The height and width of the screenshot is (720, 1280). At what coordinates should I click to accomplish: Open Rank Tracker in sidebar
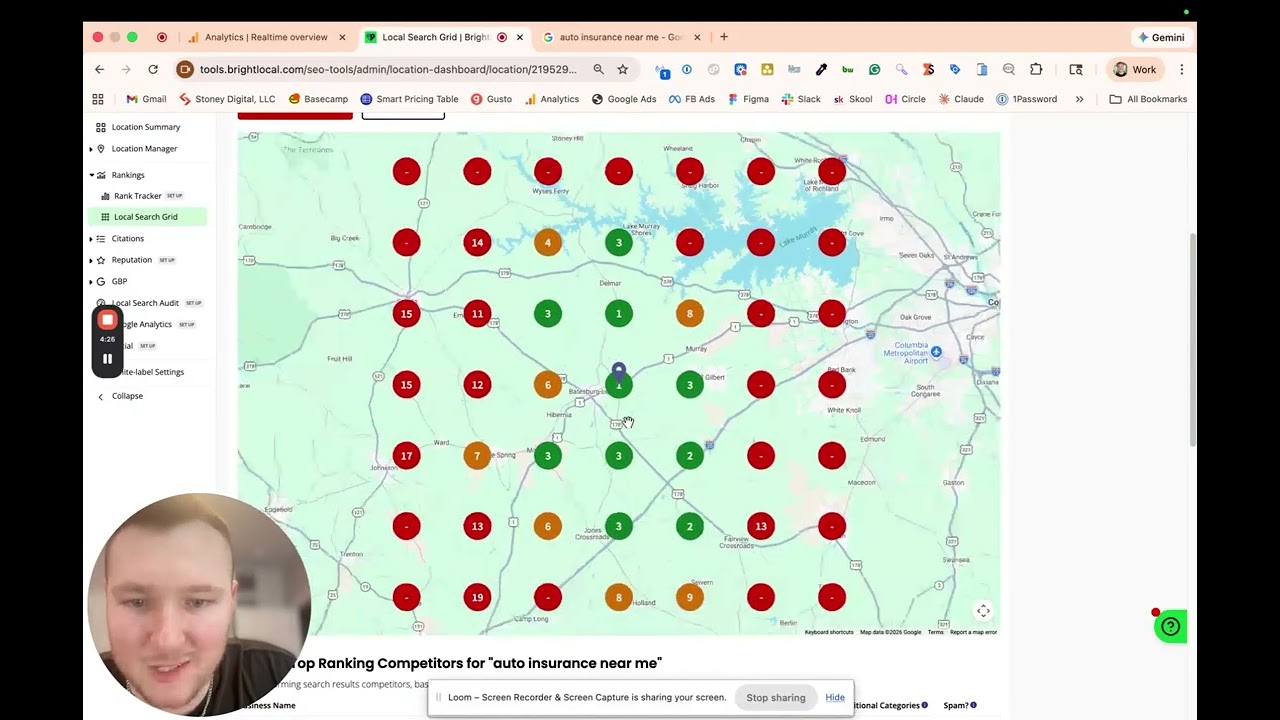click(x=137, y=196)
